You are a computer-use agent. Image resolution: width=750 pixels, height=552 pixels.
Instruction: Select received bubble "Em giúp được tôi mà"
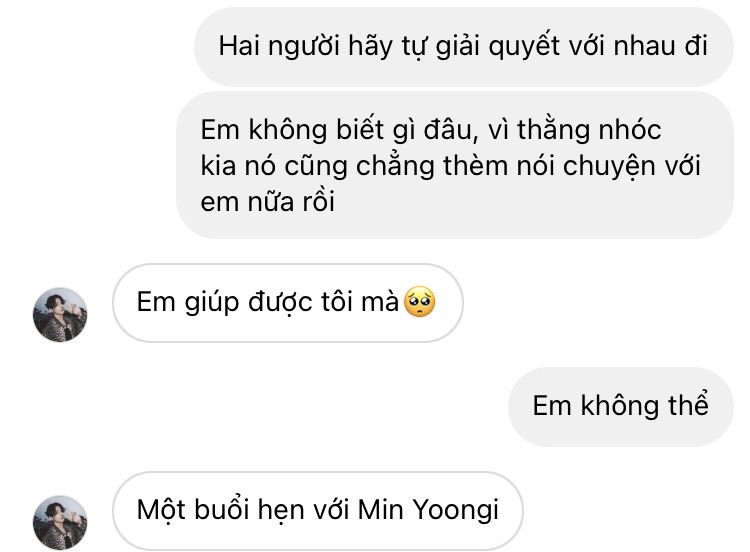click(287, 302)
